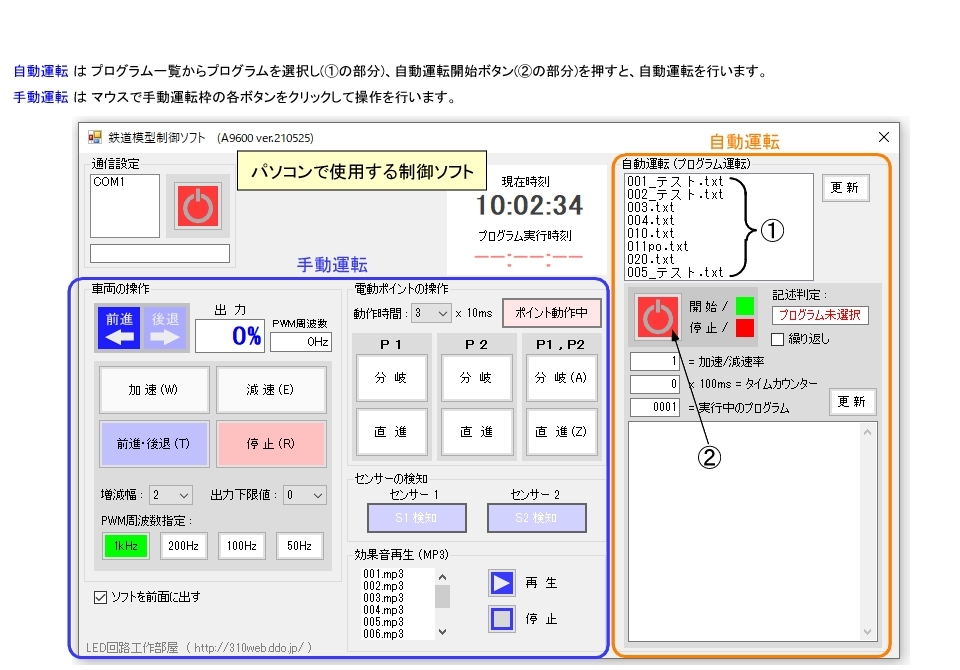Click the MP3 play (再生) icon
Screen dimensions: 960x670
501,583
